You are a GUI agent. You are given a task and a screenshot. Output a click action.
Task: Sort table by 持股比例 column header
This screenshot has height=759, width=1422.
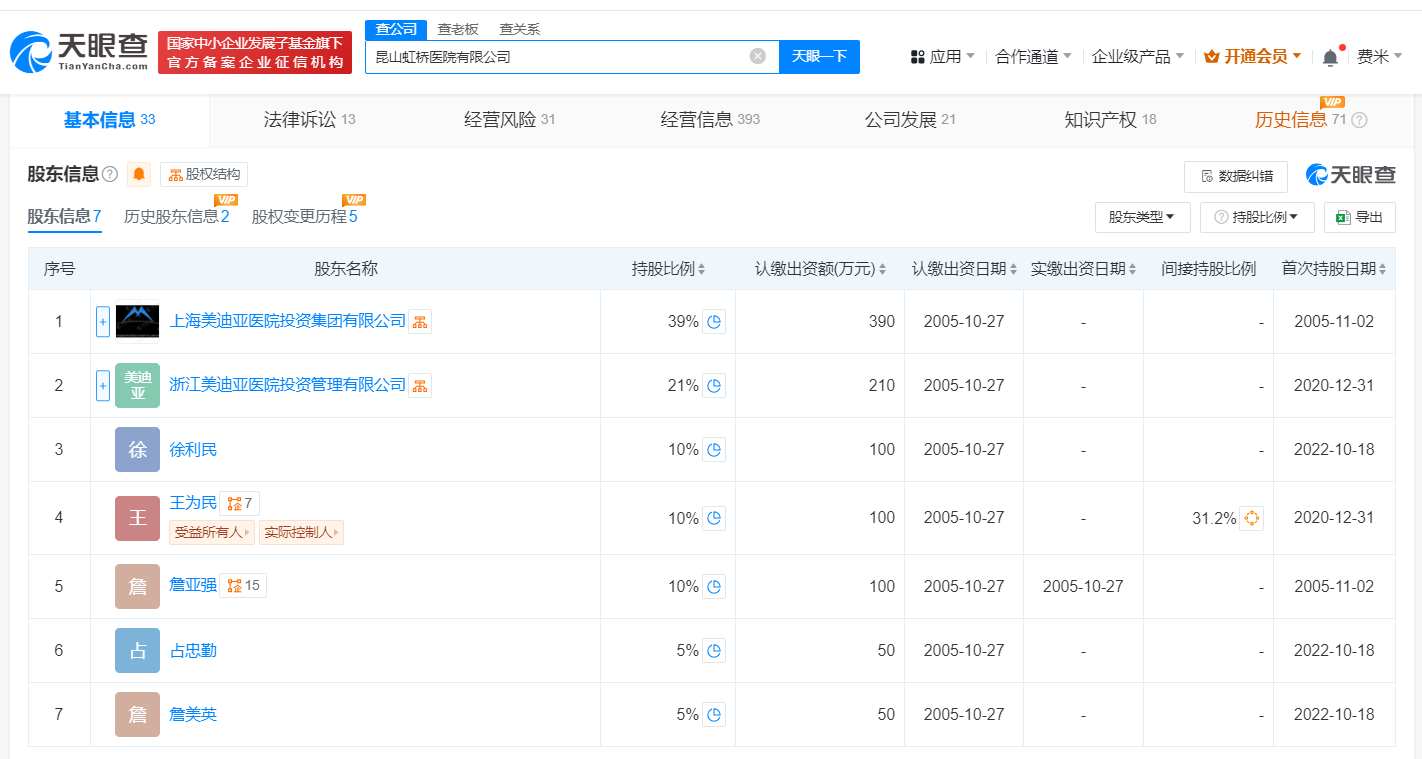pos(668,269)
